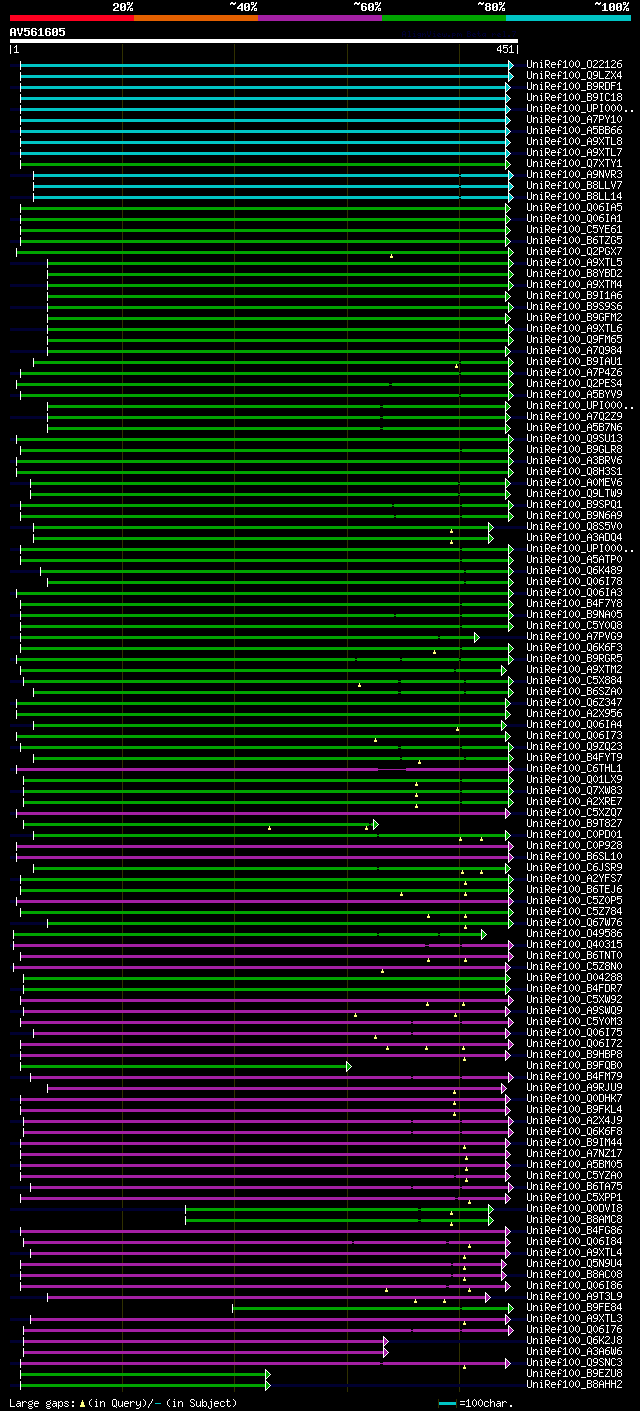Click the AV561605 query name
Screen dimensions: 640x1411
click(38, 32)
